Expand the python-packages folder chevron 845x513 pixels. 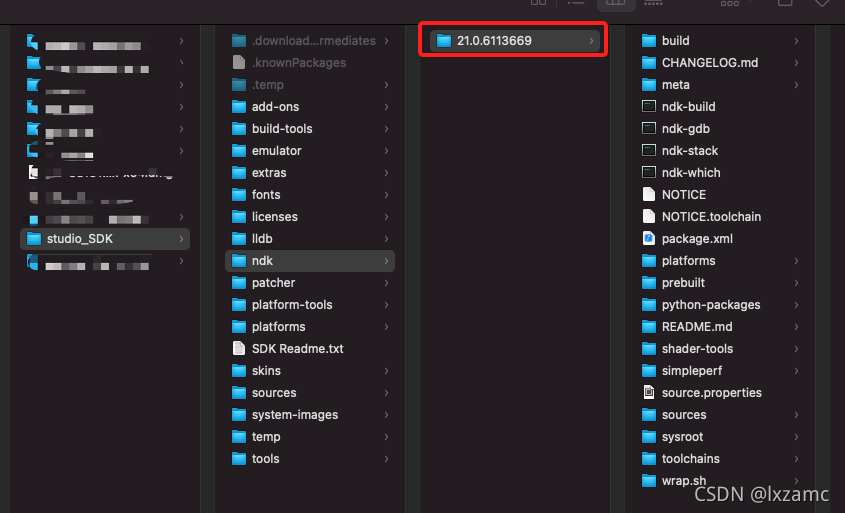[796, 304]
